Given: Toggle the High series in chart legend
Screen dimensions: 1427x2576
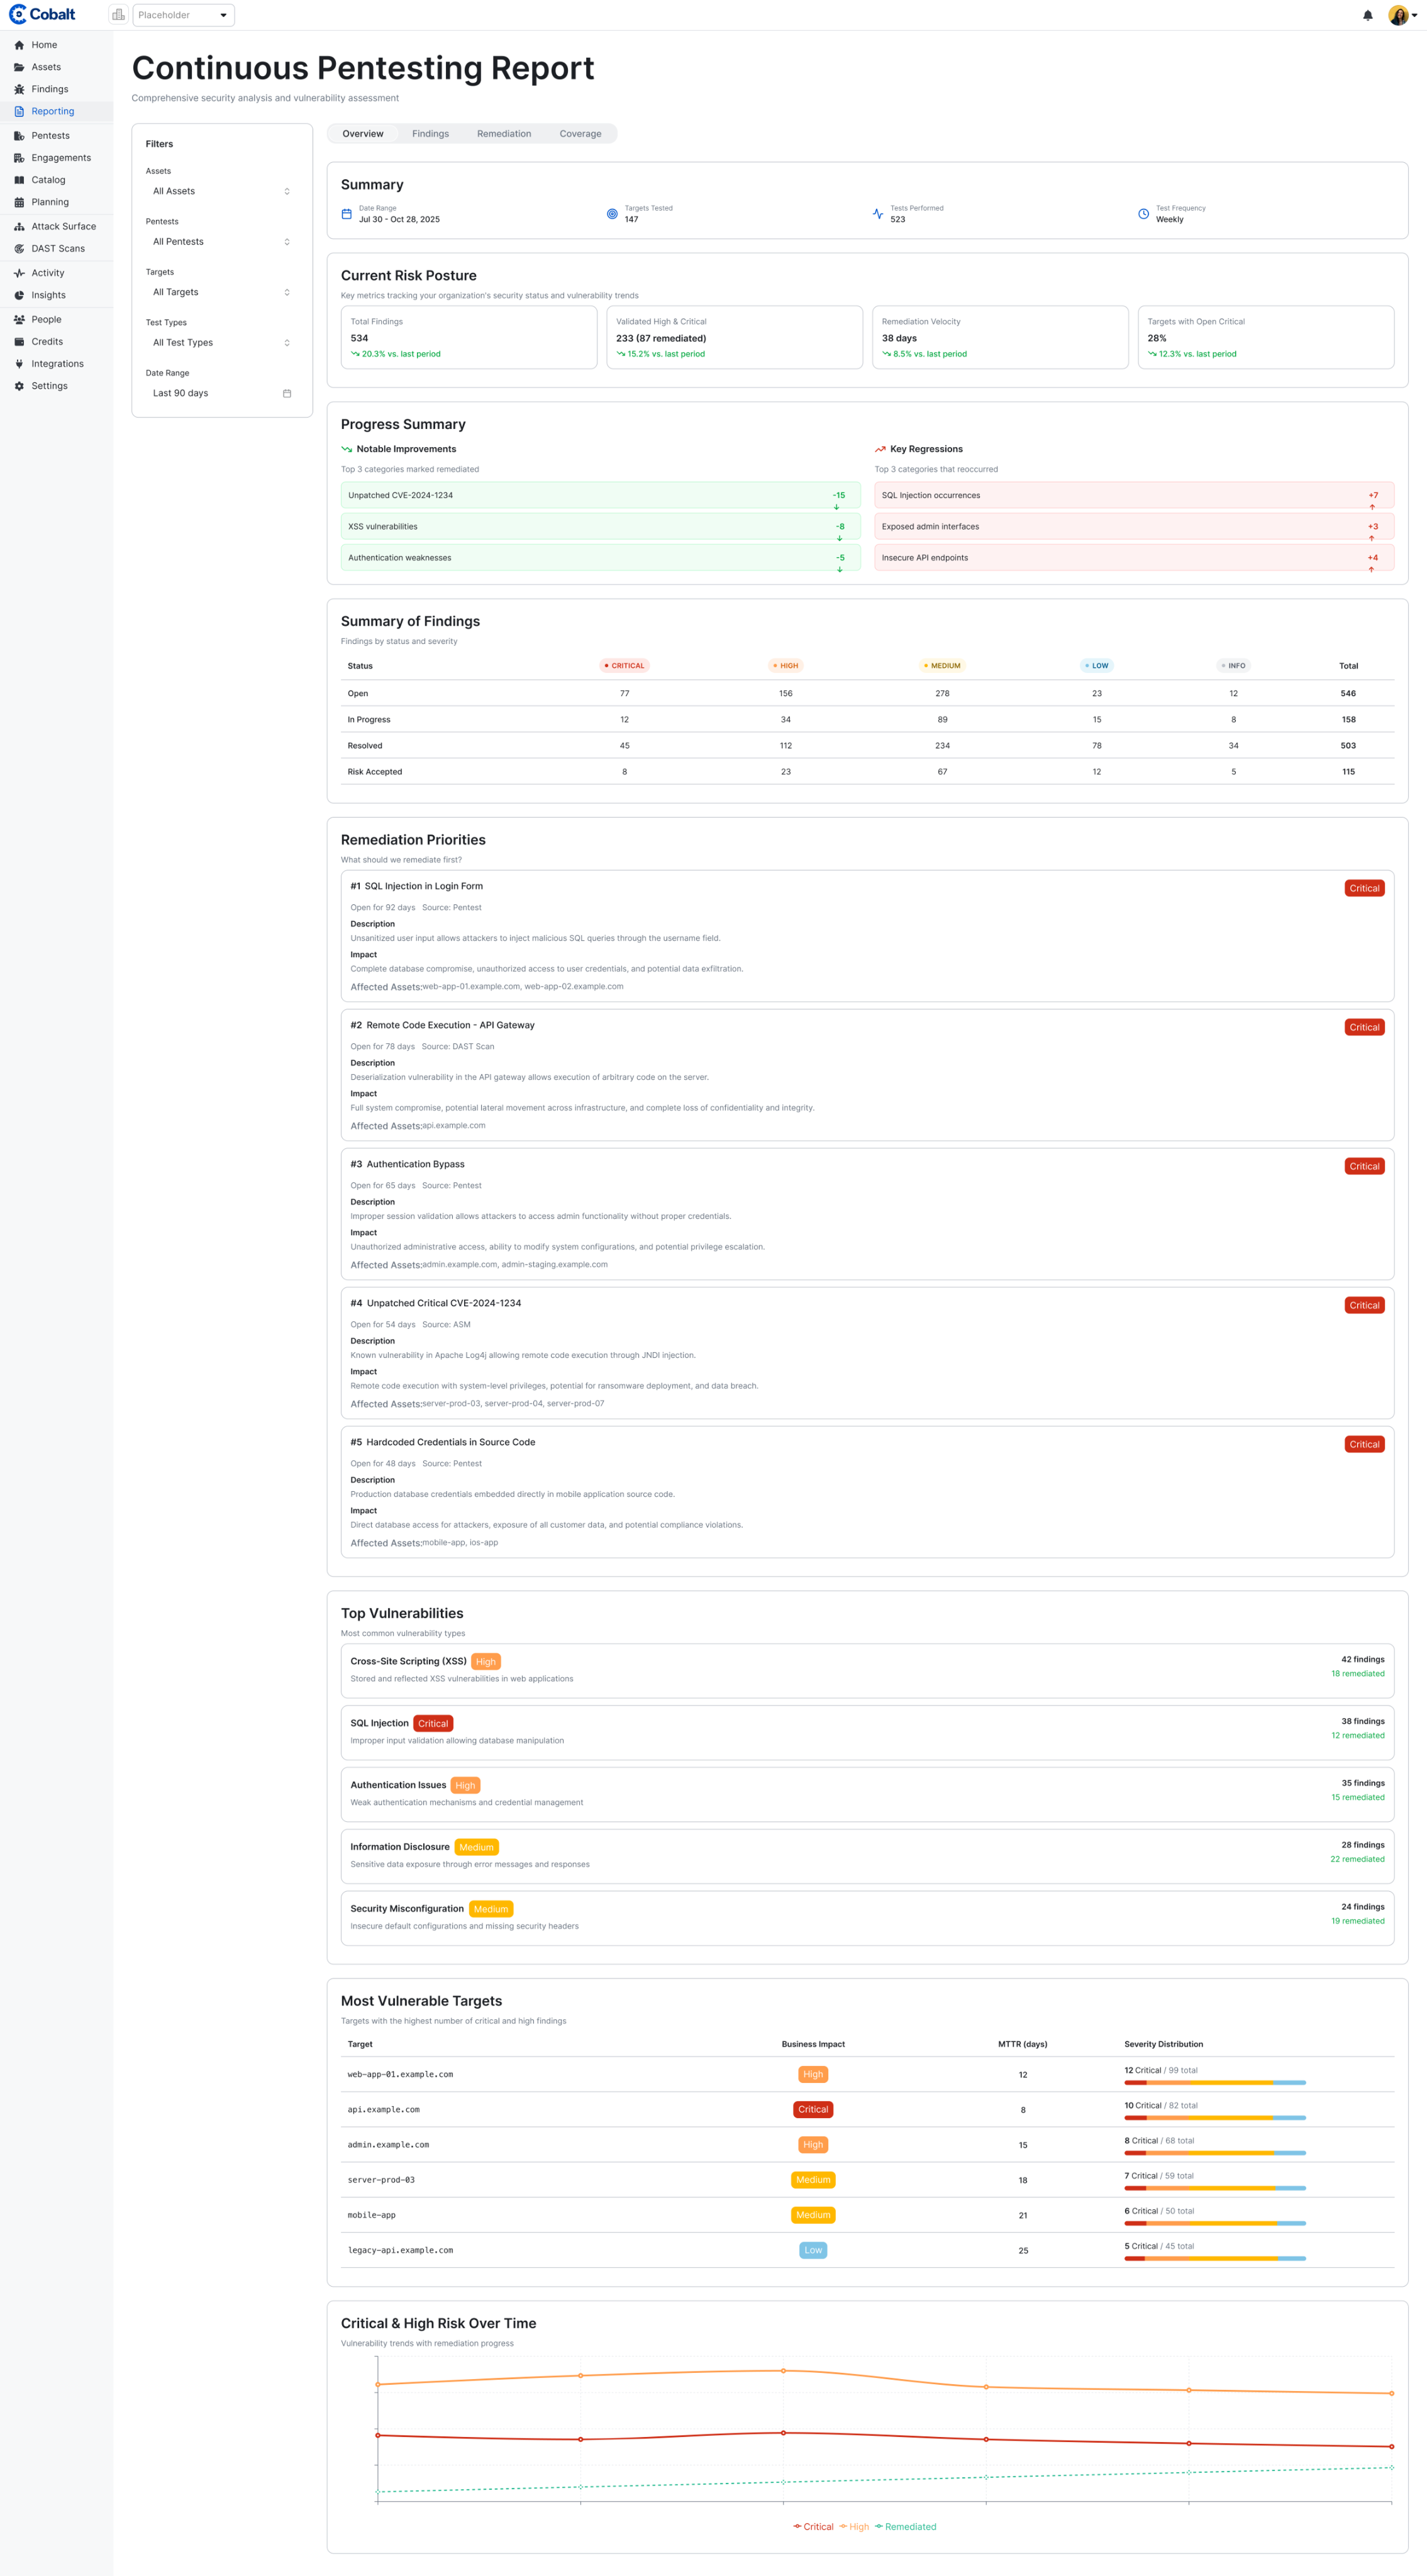Looking at the screenshot, I should 854,2526.
